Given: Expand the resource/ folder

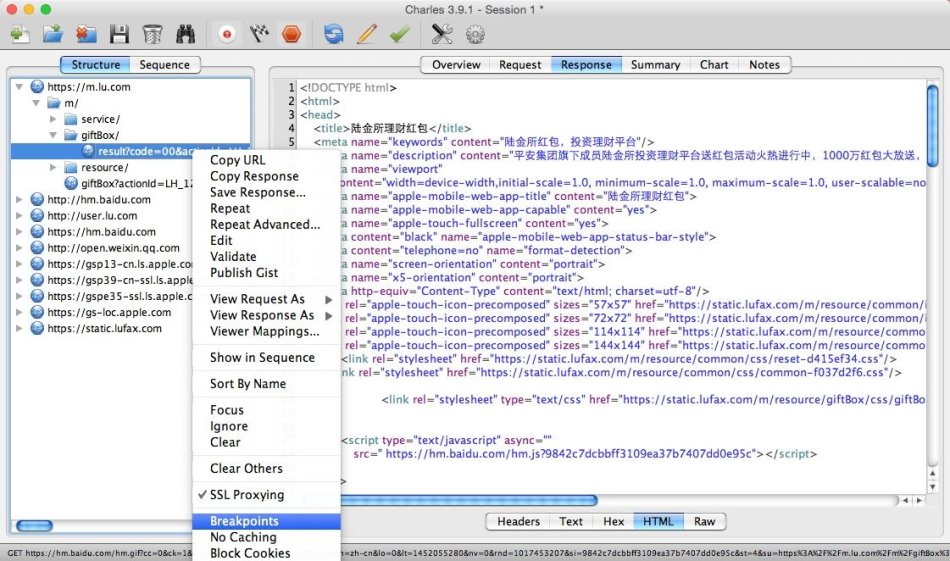Looking at the screenshot, I should click(x=53, y=167).
